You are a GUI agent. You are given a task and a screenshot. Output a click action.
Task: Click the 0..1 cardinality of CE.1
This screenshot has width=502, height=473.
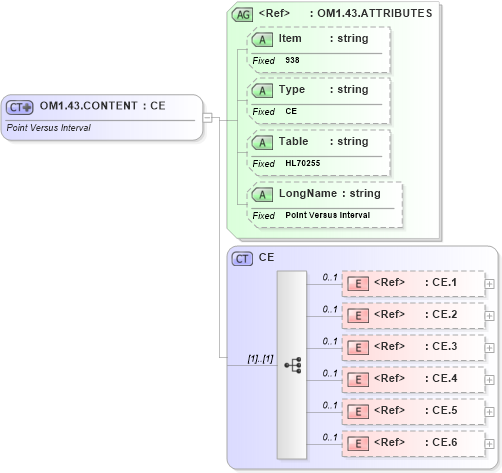coord(330,277)
